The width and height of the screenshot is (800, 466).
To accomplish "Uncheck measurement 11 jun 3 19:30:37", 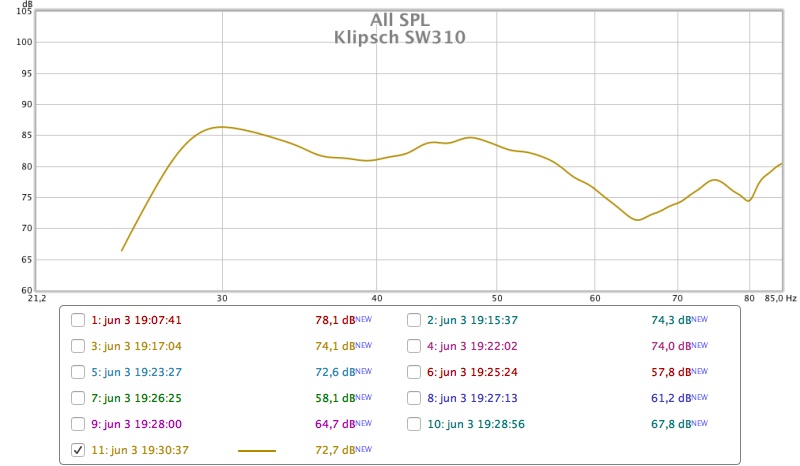I will pos(78,450).
